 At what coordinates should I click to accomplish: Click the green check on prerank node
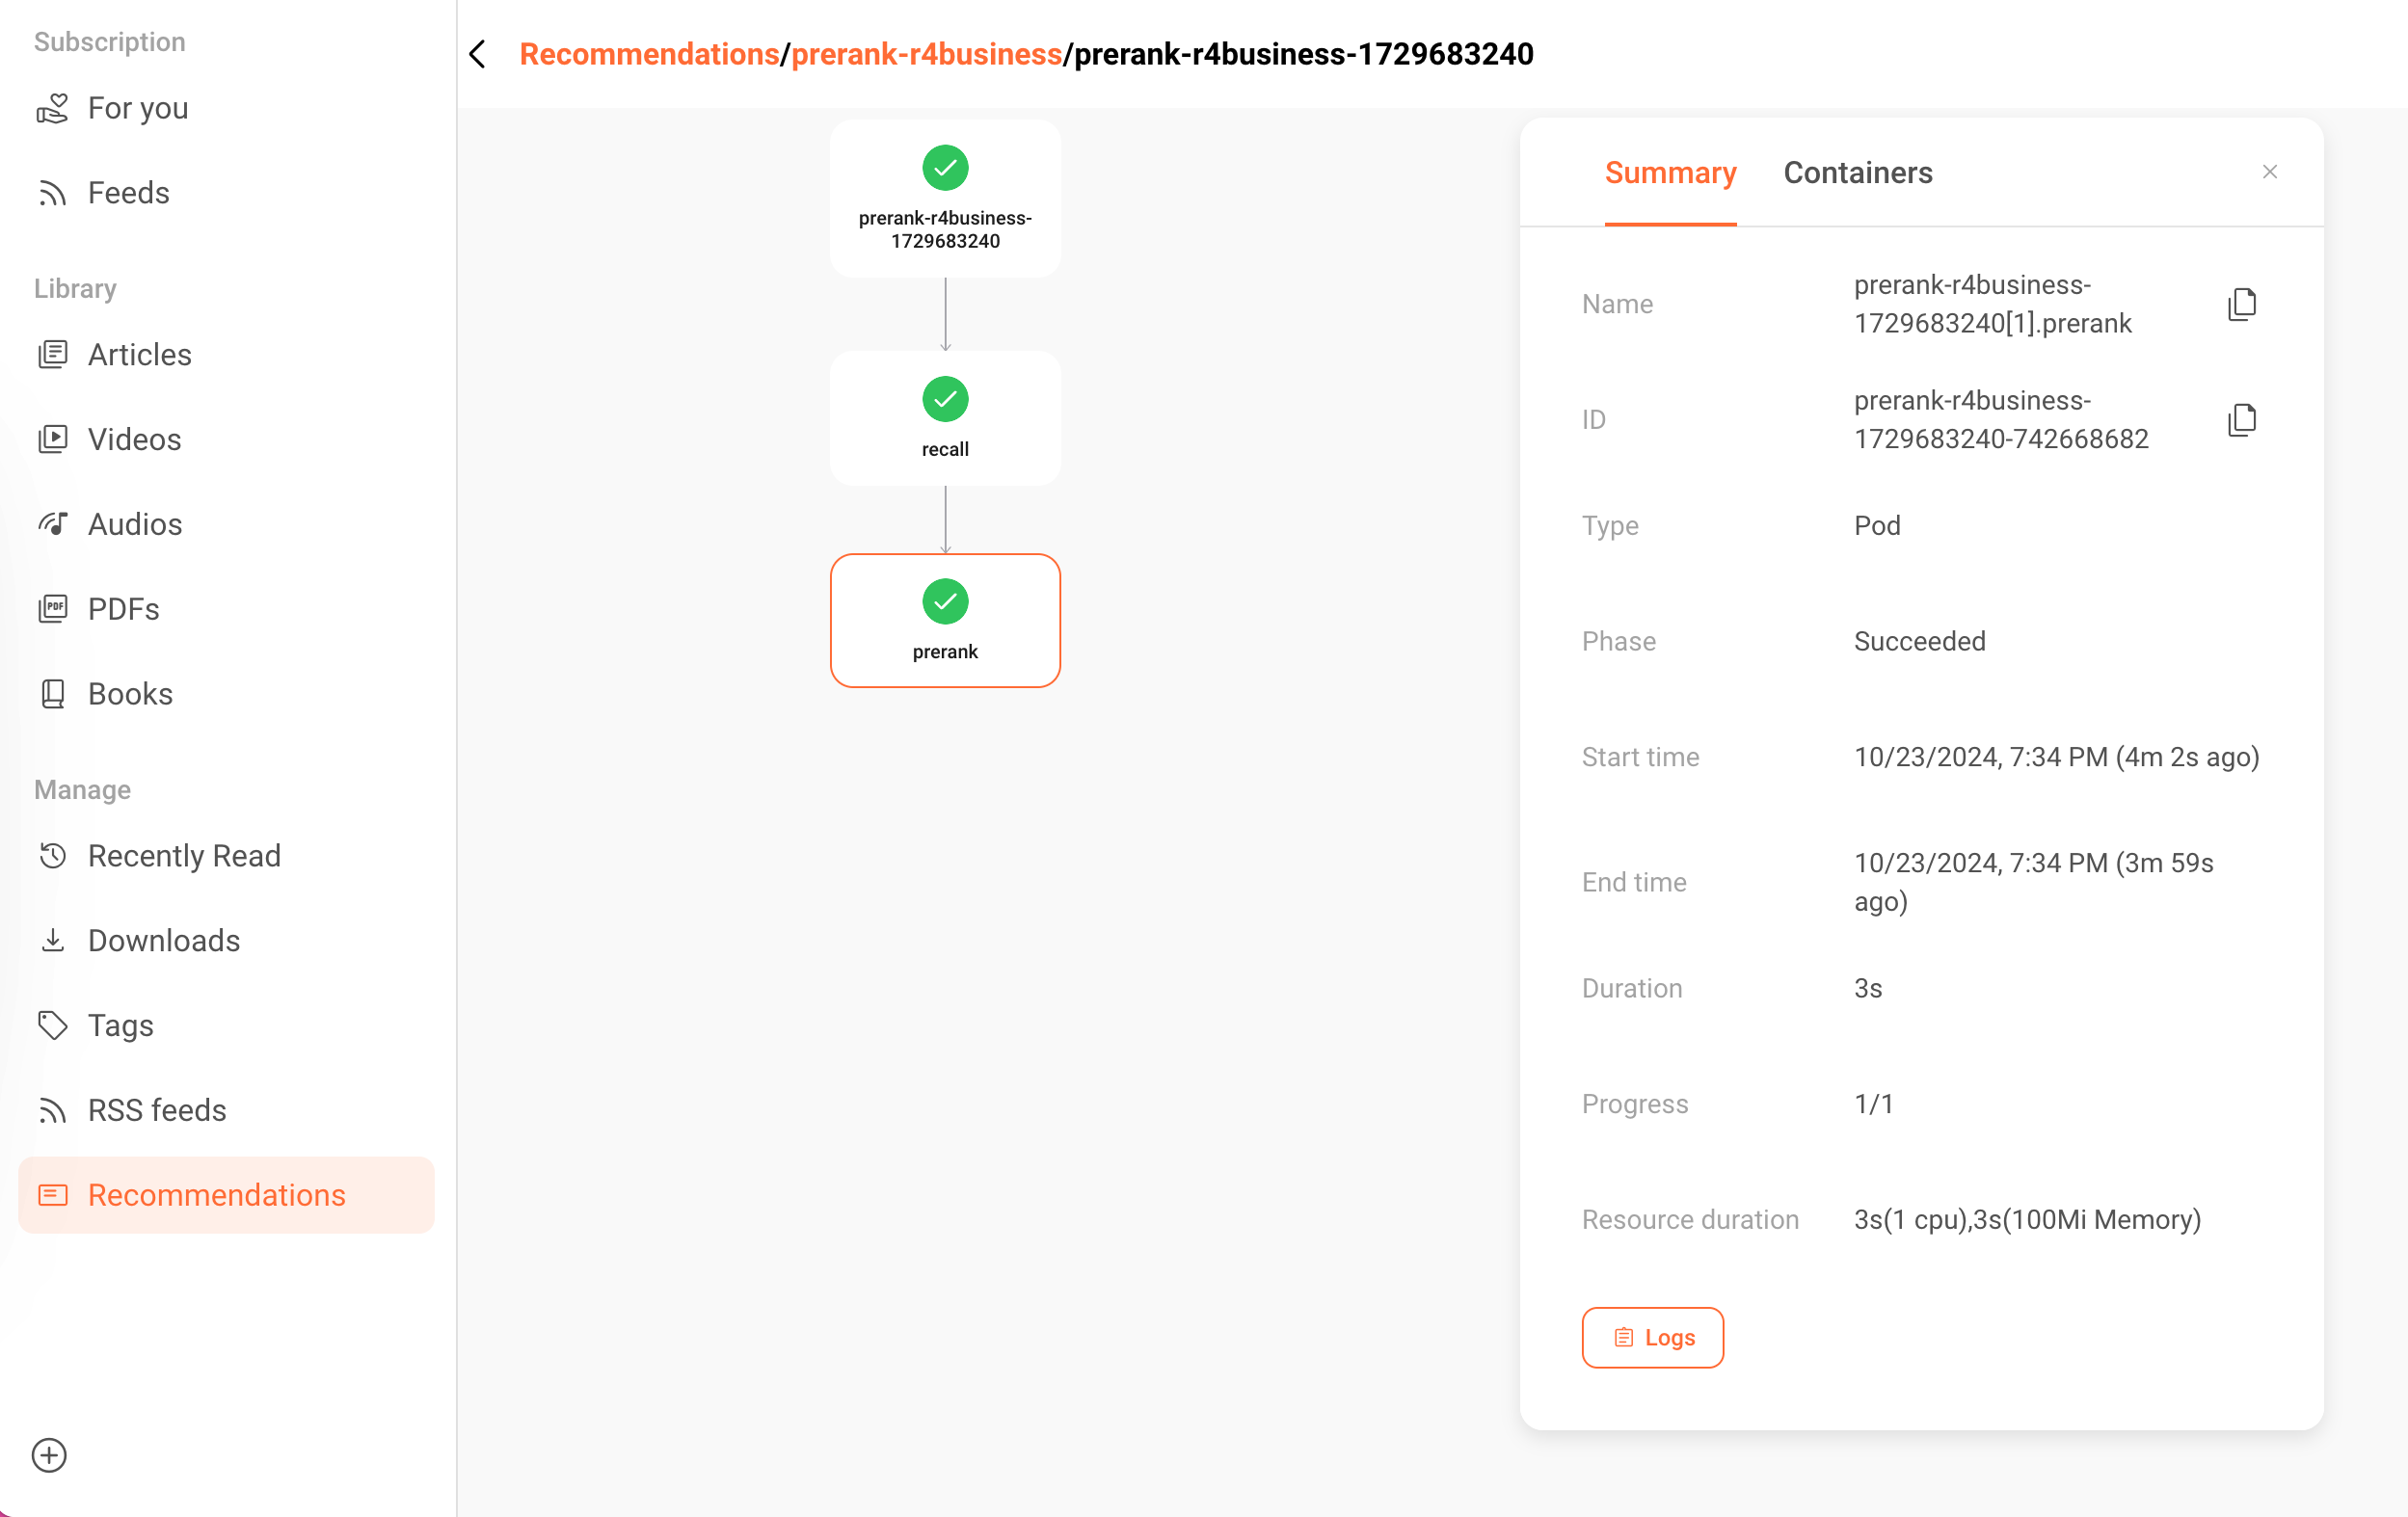[x=945, y=601]
